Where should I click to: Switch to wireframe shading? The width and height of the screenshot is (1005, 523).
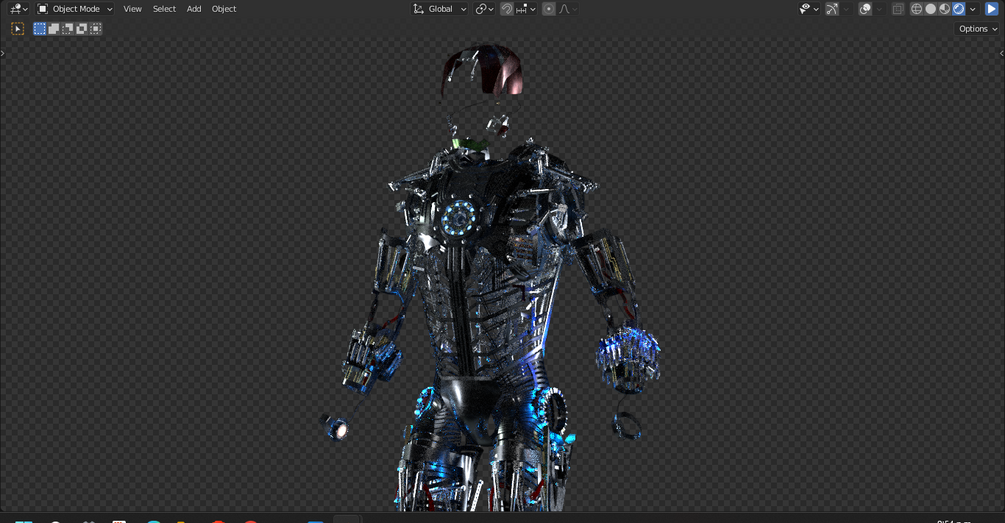coord(917,9)
